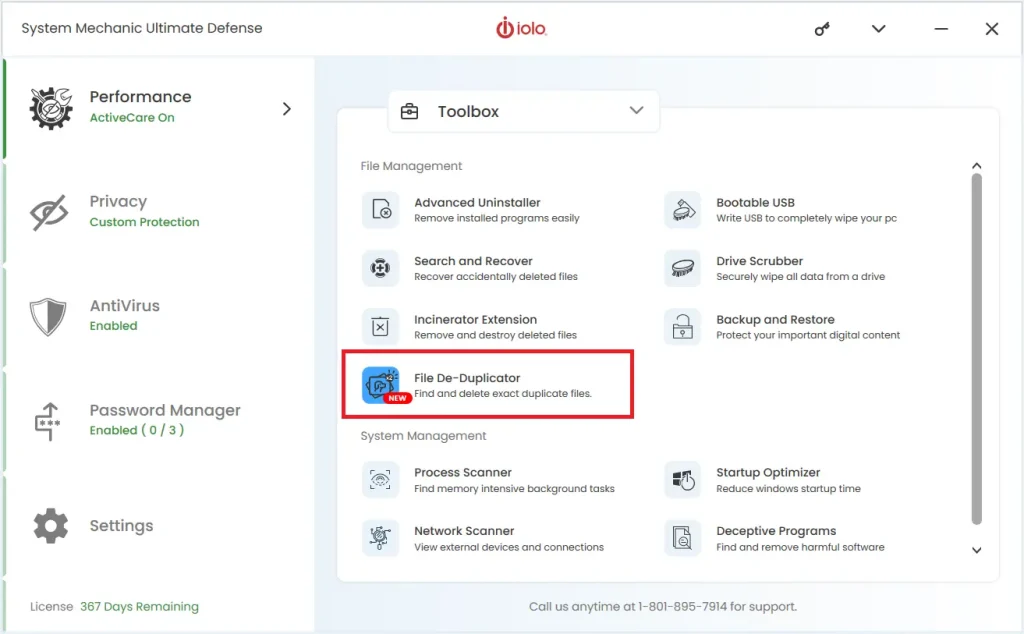Launch the Backup and Restore icon
Image resolution: width=1024 pixels, height=634 pixels.
click(682, 326)
